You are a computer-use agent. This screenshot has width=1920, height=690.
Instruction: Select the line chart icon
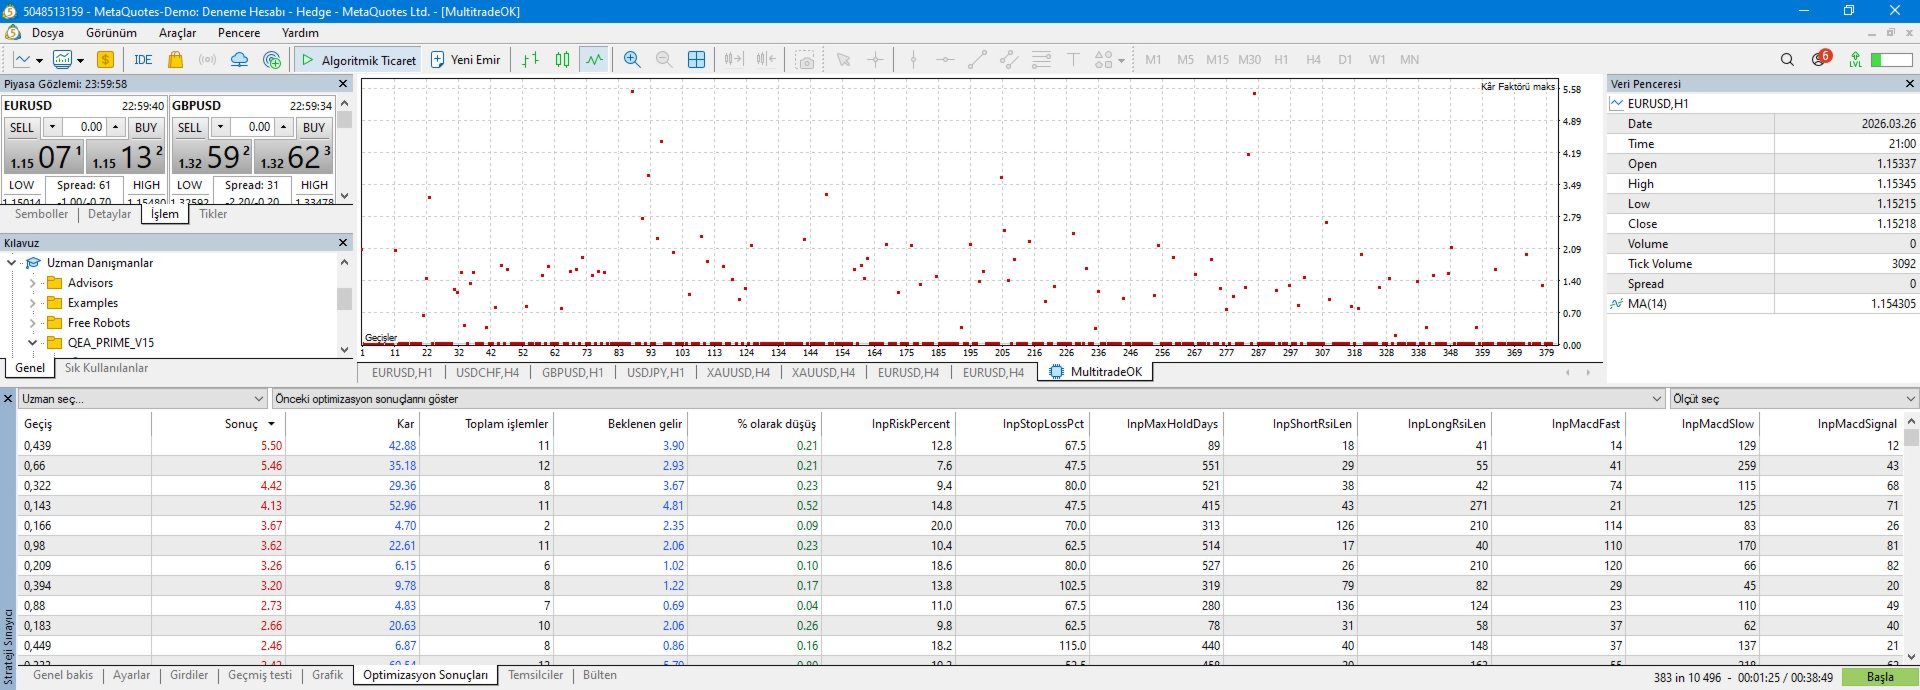[595, 60]
